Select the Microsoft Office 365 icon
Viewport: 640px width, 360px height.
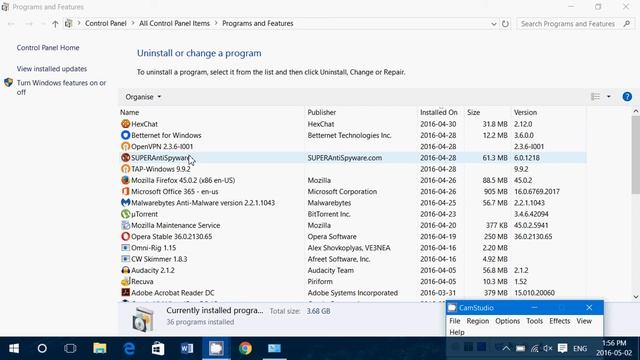[x=125, y=191]
